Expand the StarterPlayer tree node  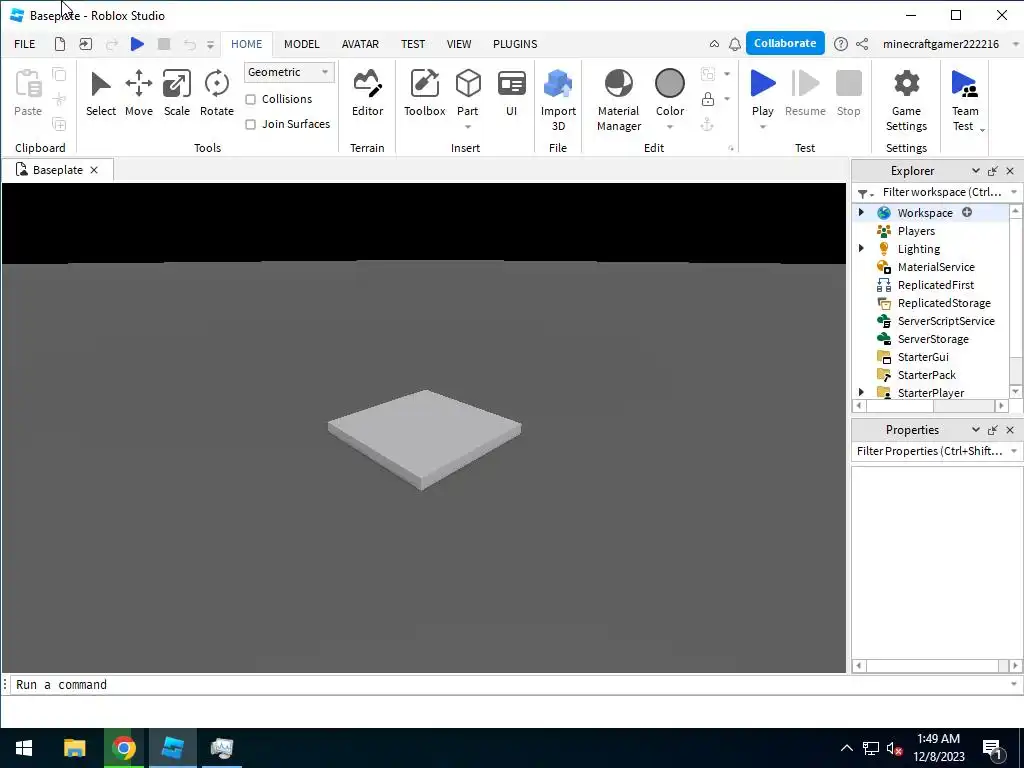pyautogui.click(x=861, y=392)
